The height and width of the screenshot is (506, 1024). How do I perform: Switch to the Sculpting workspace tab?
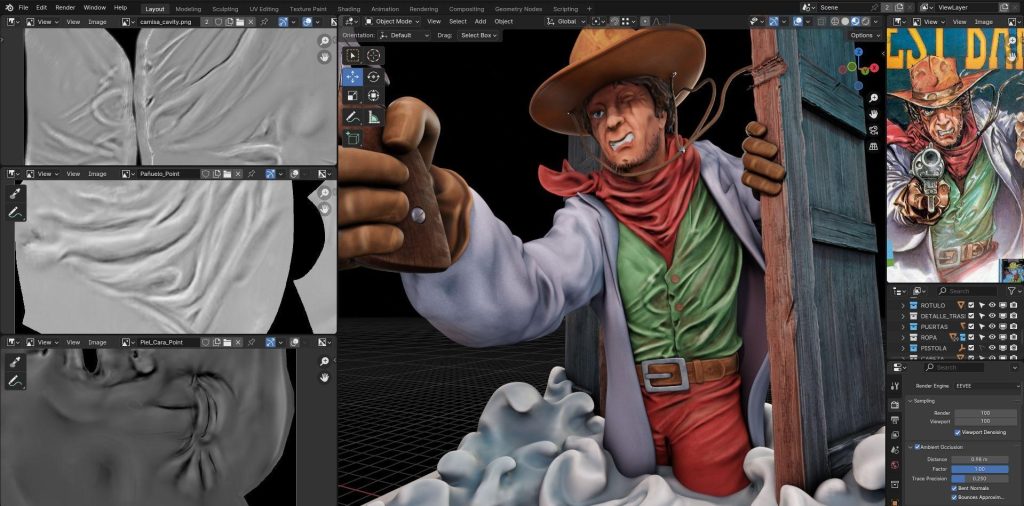[x=225, y=9]
